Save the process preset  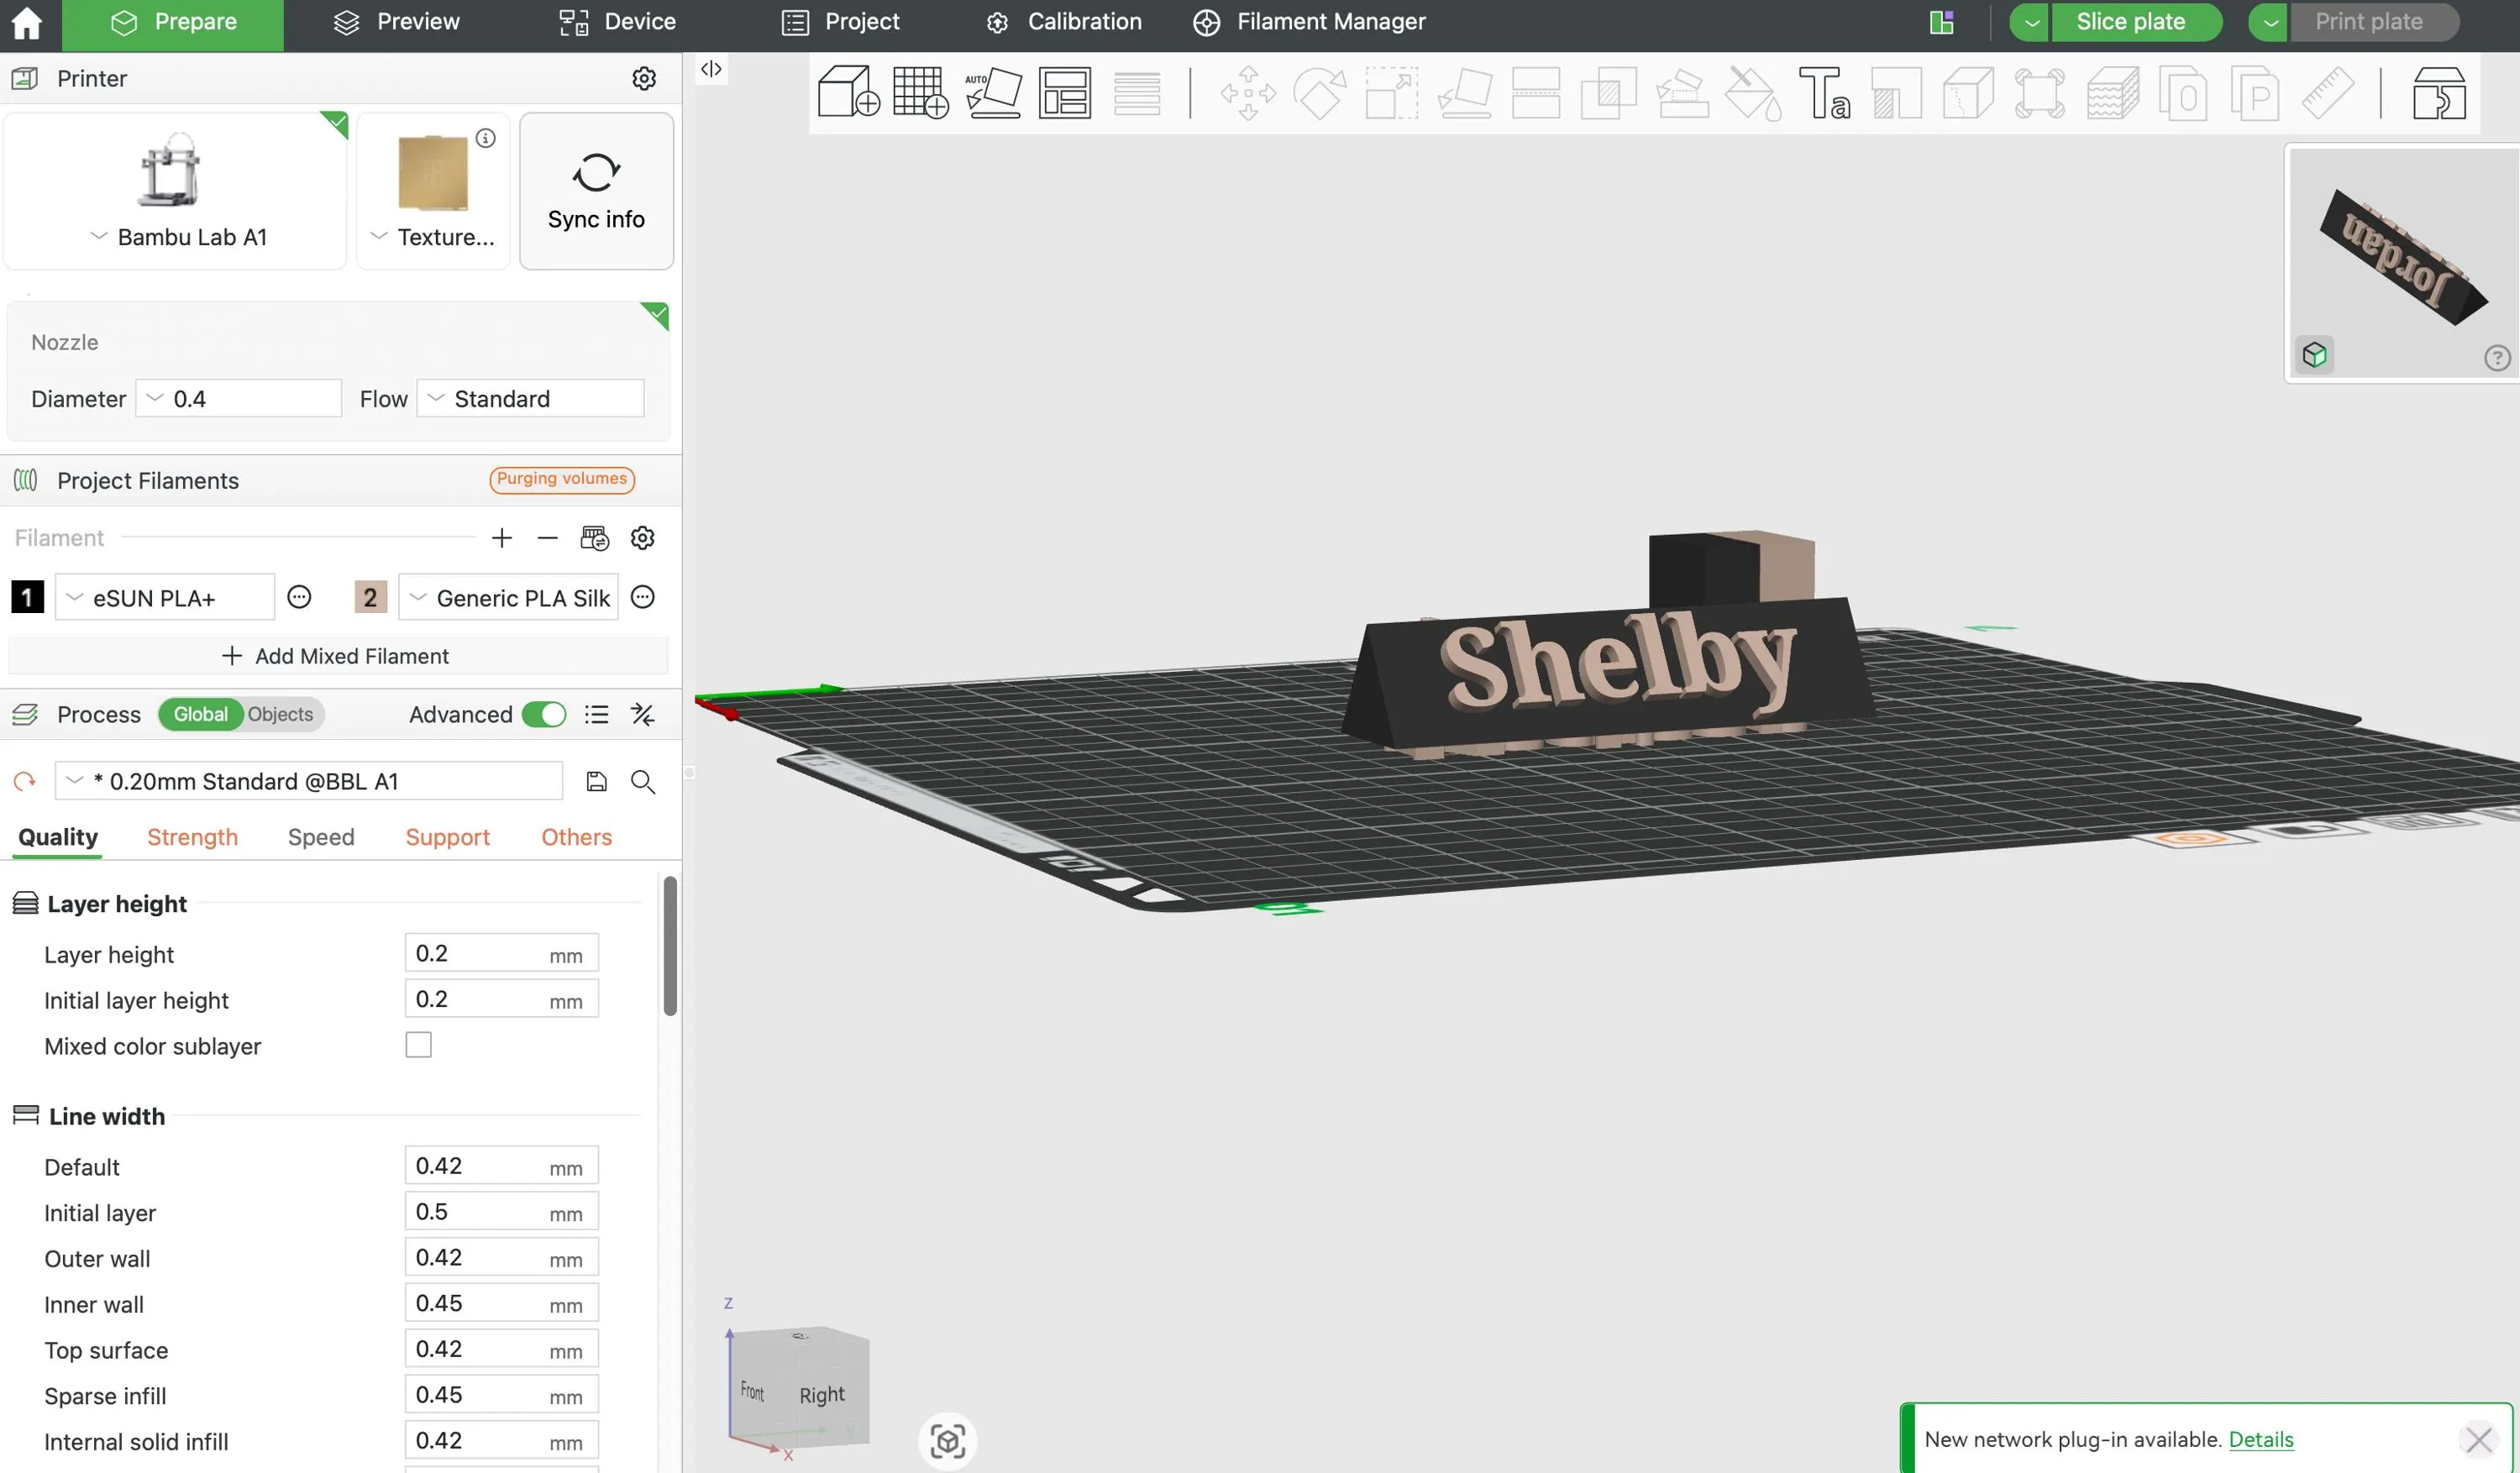pos(597,781)
